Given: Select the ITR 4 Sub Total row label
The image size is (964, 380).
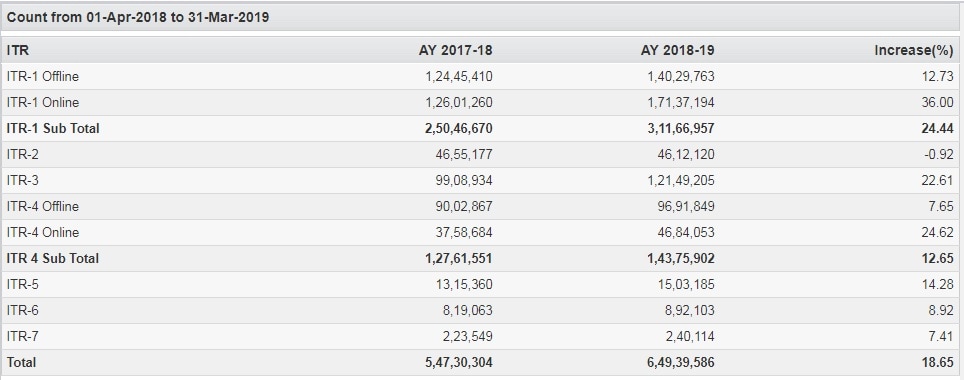Looking at the screenshot, I should tap(52, 258).
